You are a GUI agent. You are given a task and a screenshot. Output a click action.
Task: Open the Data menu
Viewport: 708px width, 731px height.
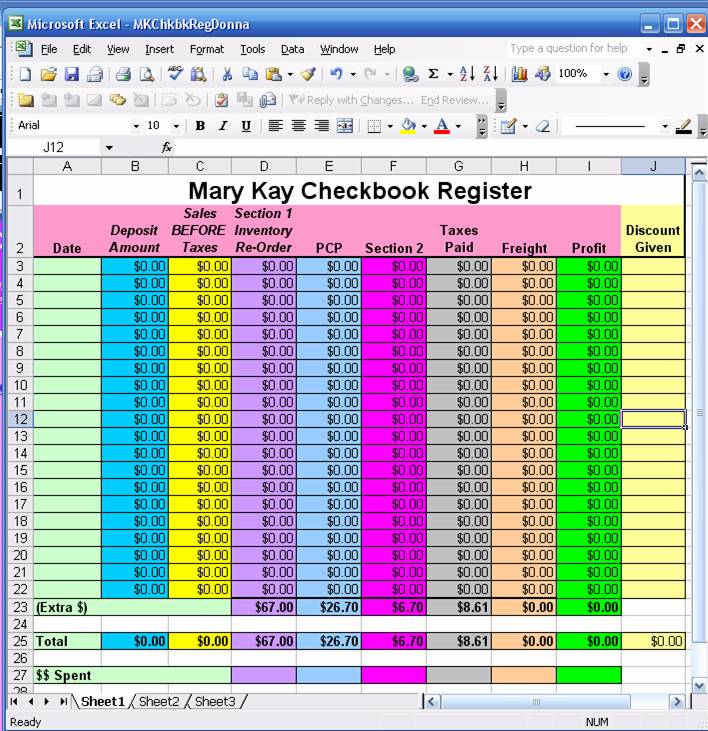[292, 49]
